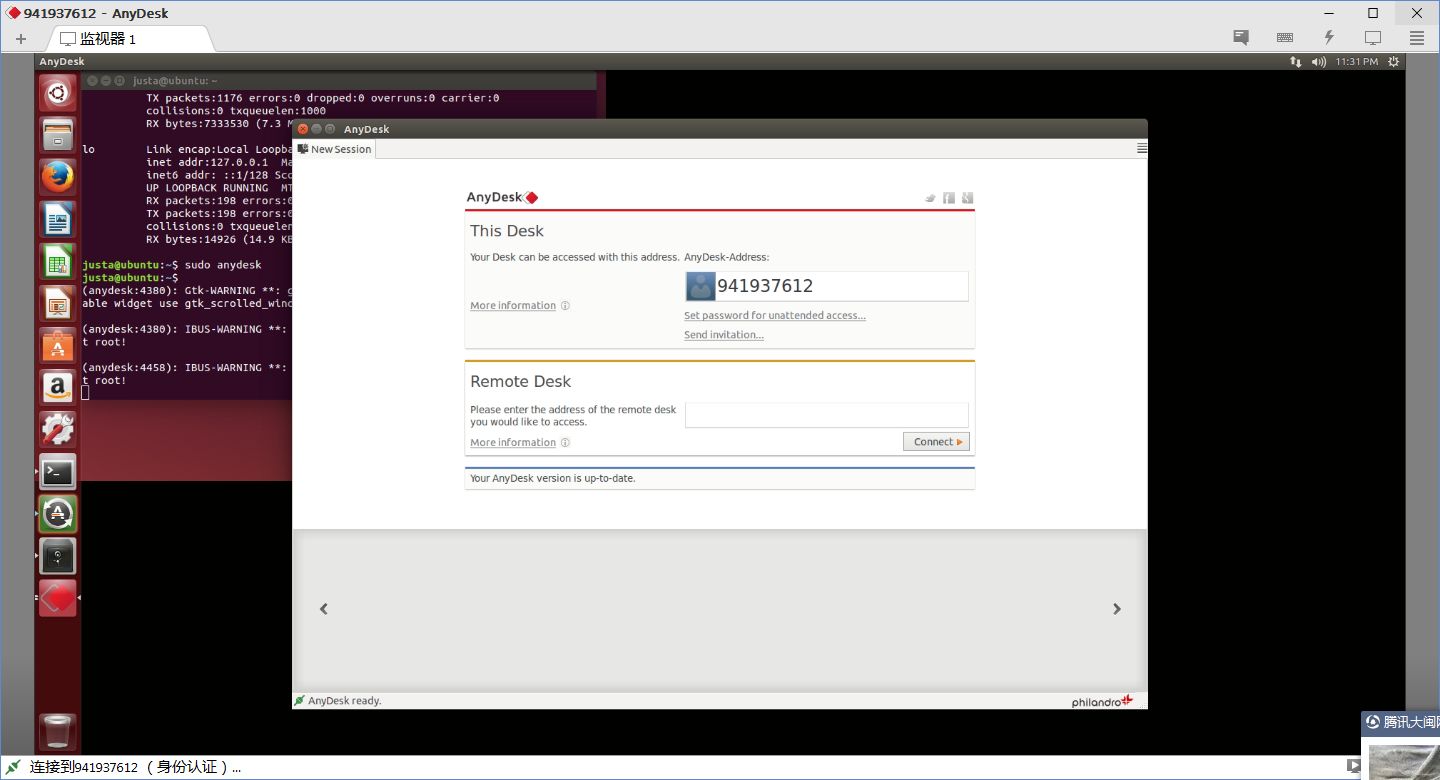Viewport: 1440px width, 780px height.
Task: Open System Settings wrench-gear icon
Action: pyautogui.click(x=58, y=430)
